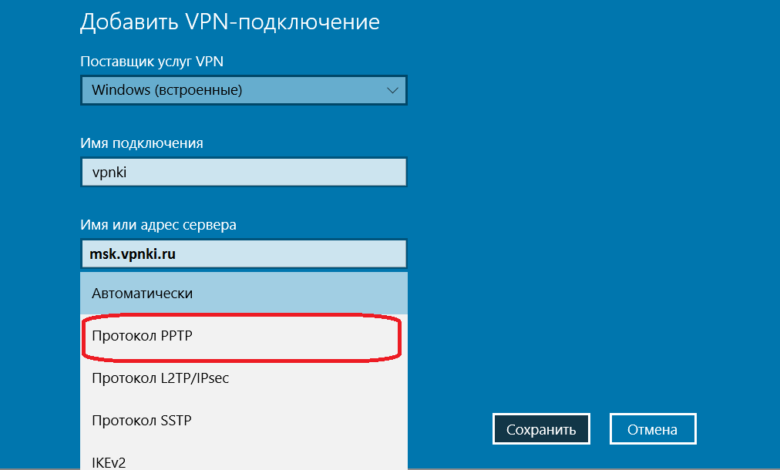Image resolution: width=780 pixels, height=470 pixels.
Task: Focus the connection name field containing 'vpnki'
Action: coord(243,172)
